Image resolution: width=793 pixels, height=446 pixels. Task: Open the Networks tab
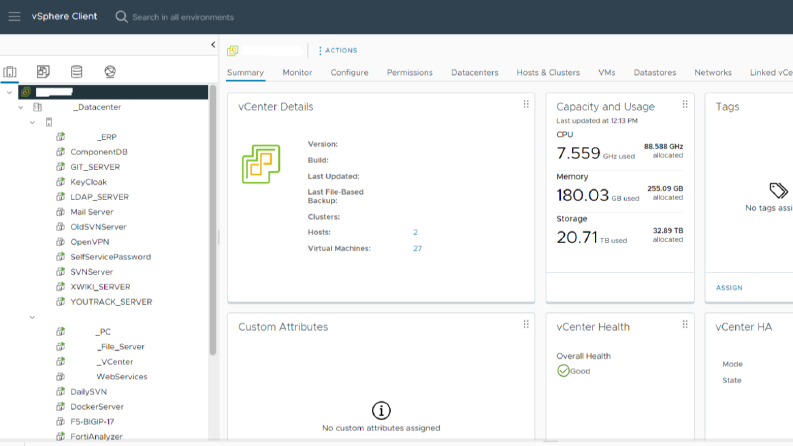tap(713, 72)
